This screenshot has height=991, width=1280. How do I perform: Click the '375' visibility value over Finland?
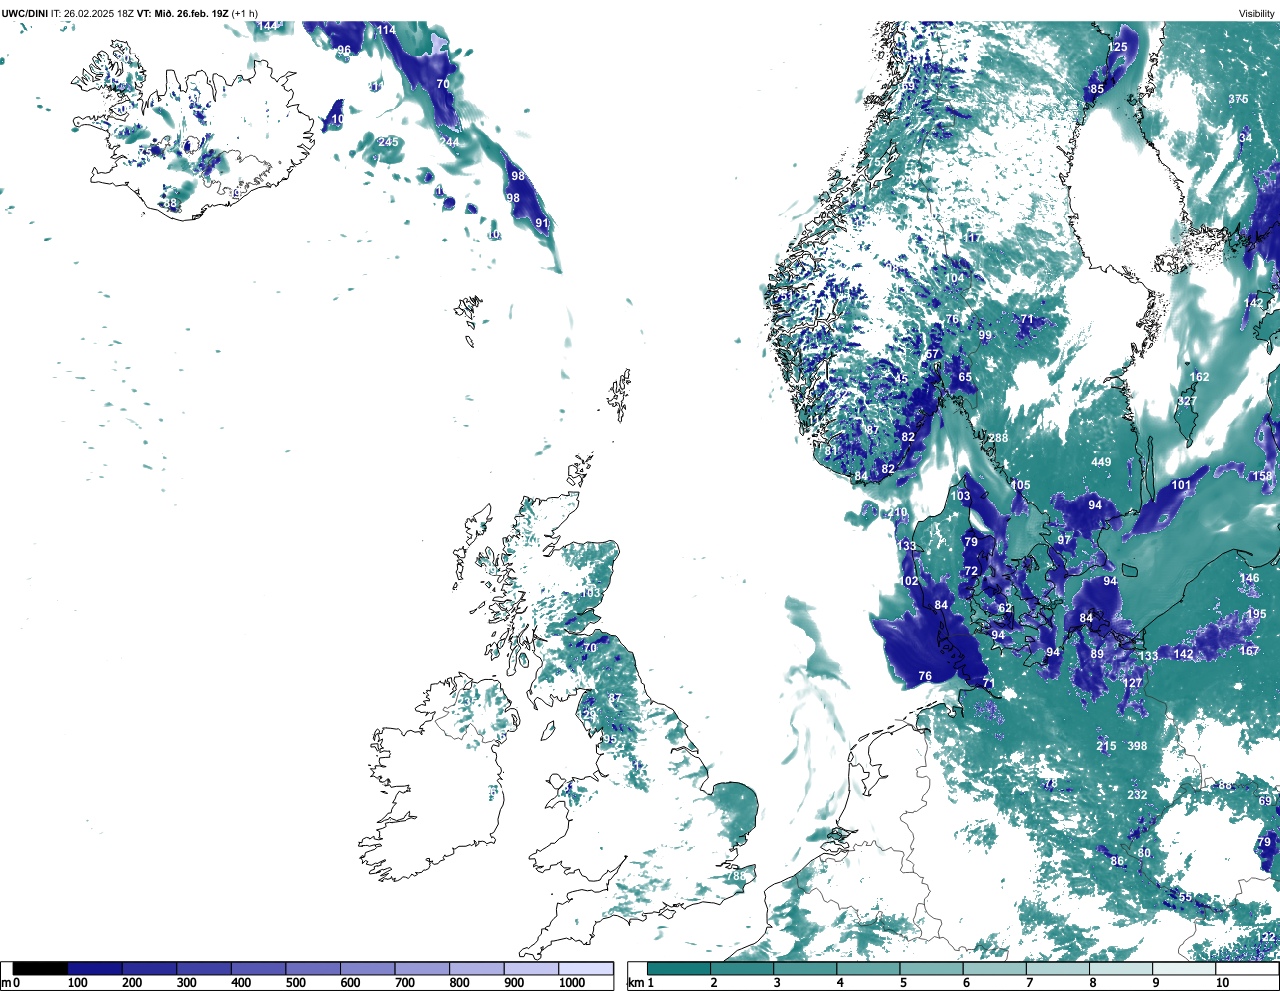pos(1238,99)
